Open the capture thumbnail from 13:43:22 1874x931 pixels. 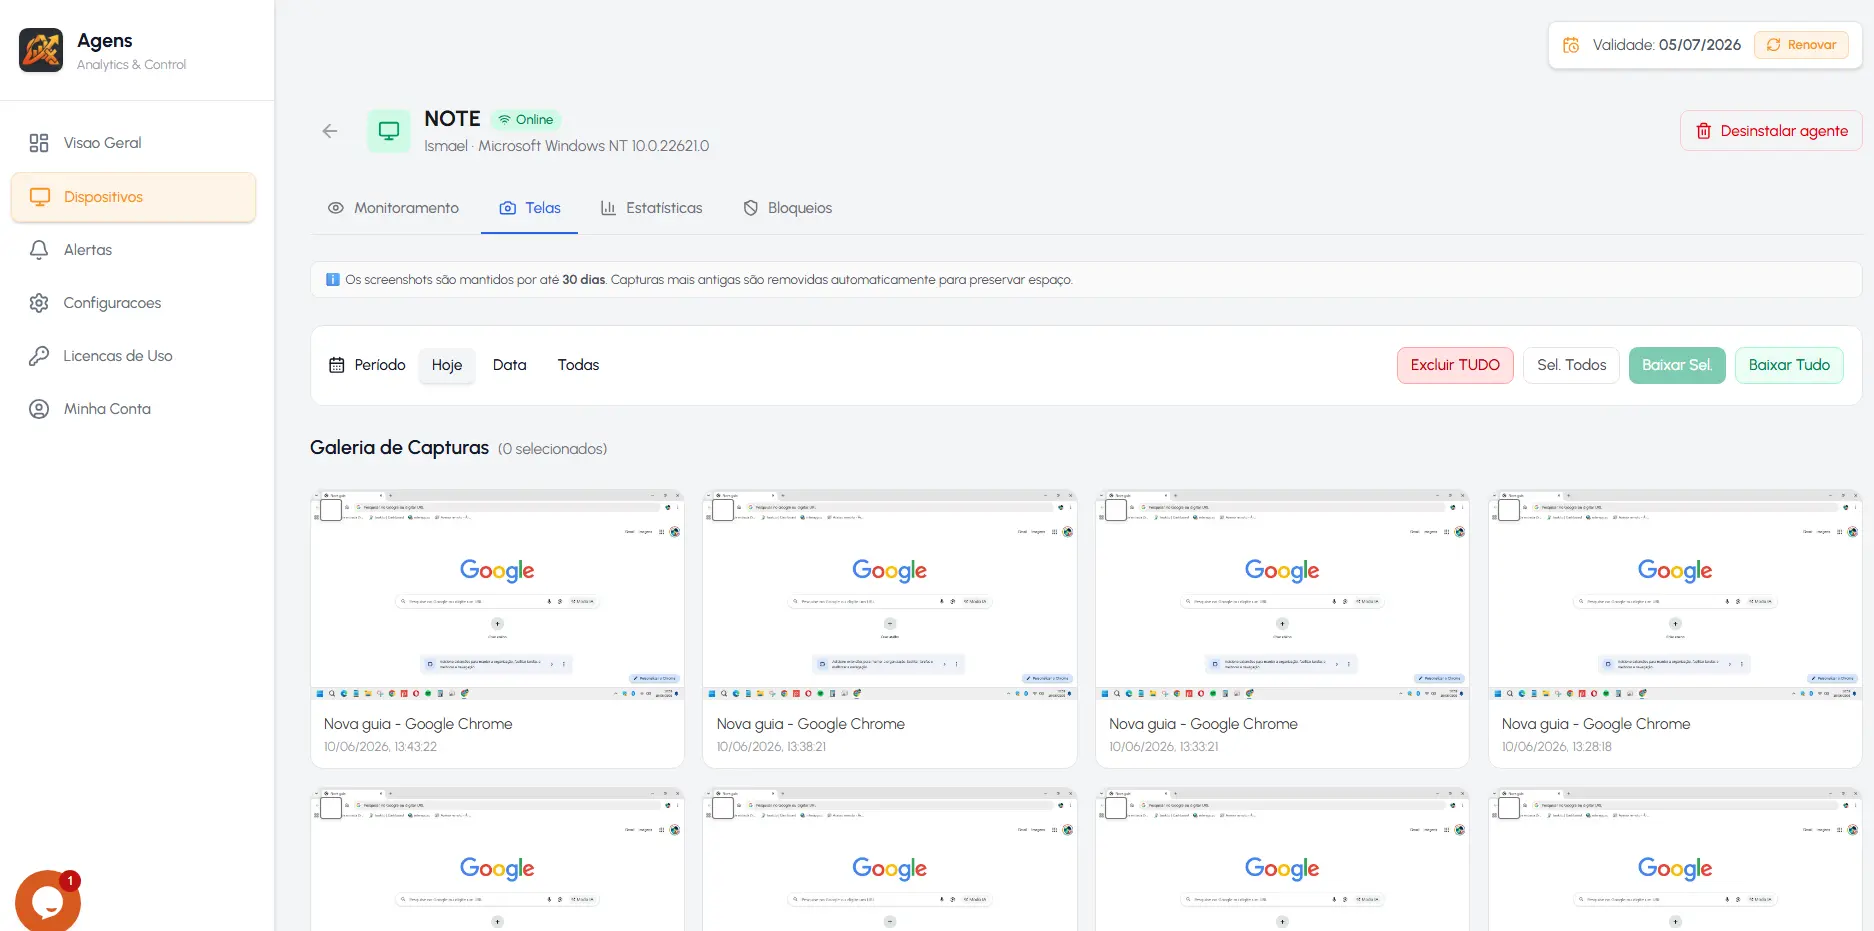point(498,594)
